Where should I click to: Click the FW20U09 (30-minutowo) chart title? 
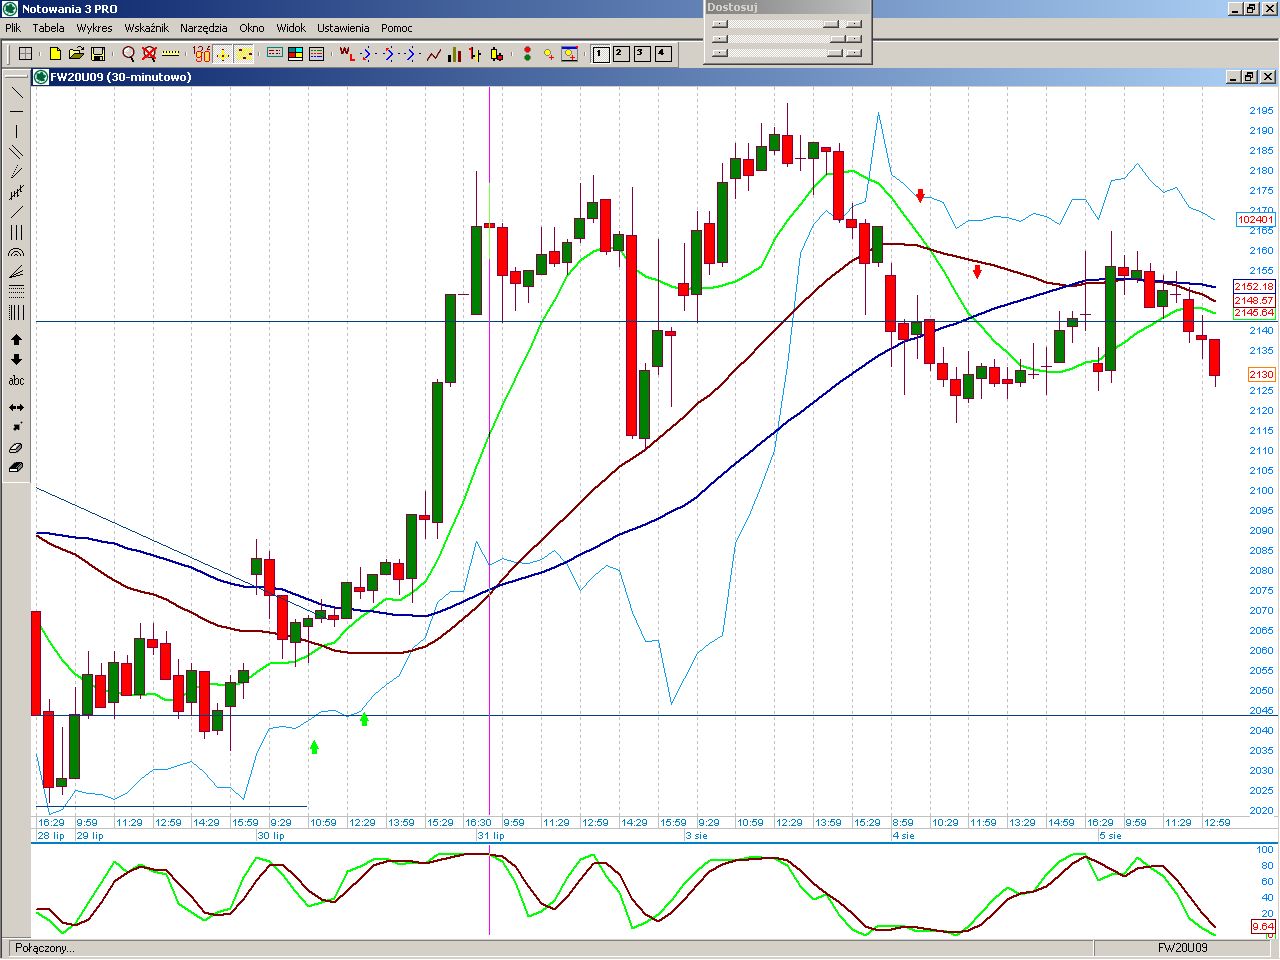(x=121, y=77)
